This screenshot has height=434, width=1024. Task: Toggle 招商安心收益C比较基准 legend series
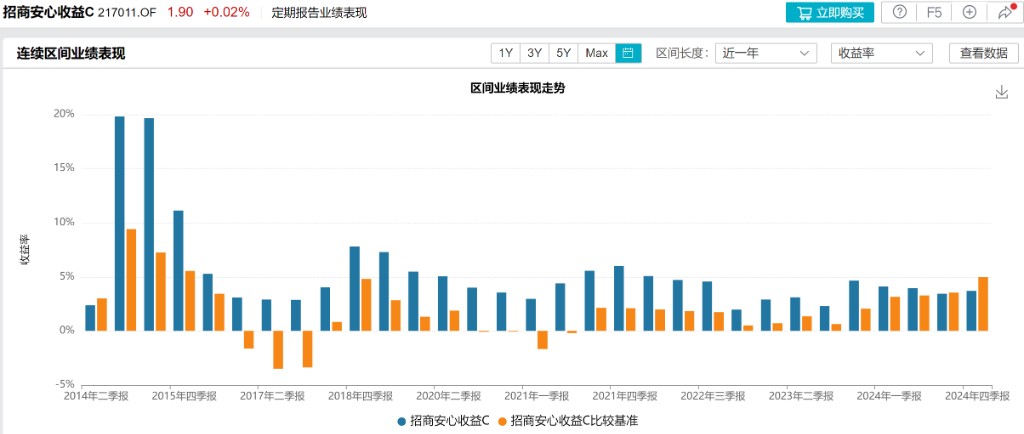tap(568, 421)
